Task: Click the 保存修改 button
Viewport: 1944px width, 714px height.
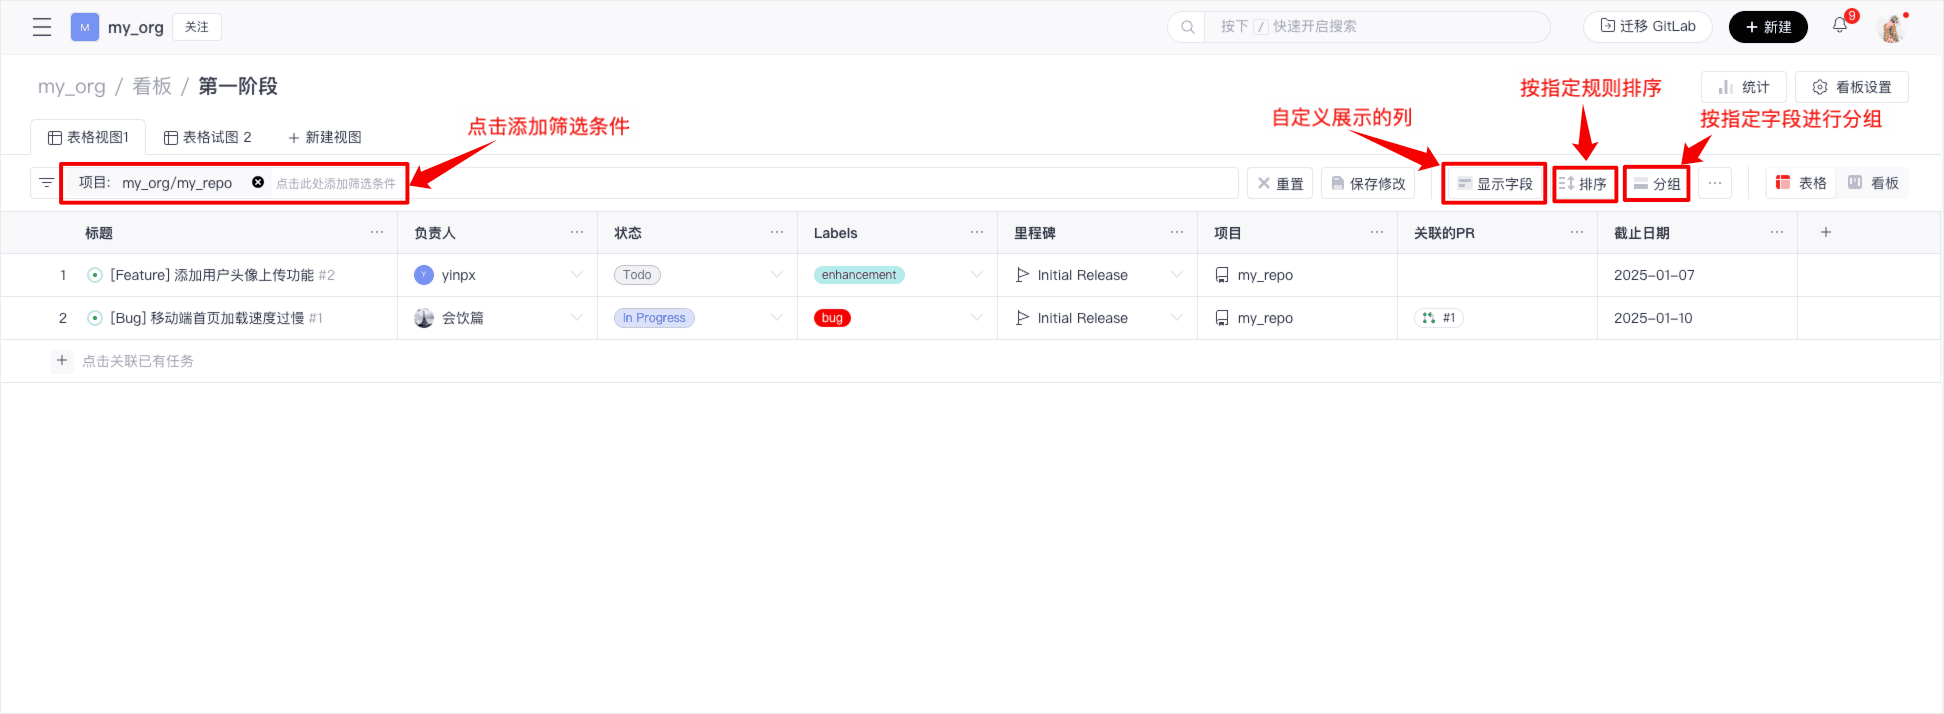Action: pos(1368,184)
